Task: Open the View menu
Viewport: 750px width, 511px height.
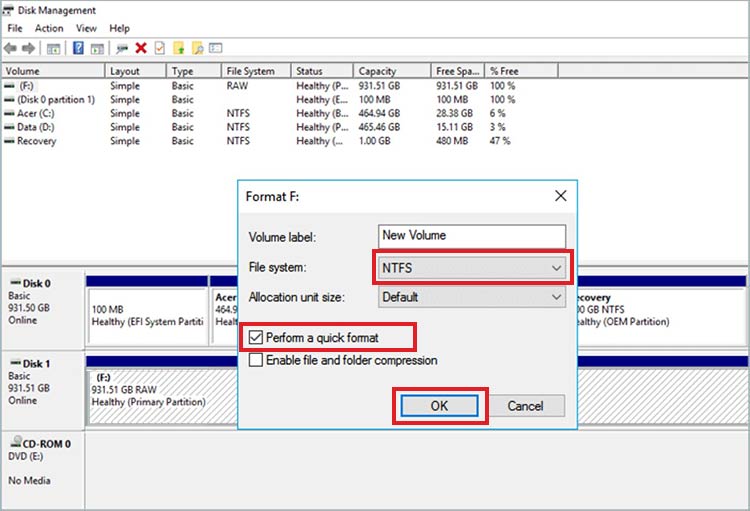Action: pyautogui.click(x=86, y=28)
